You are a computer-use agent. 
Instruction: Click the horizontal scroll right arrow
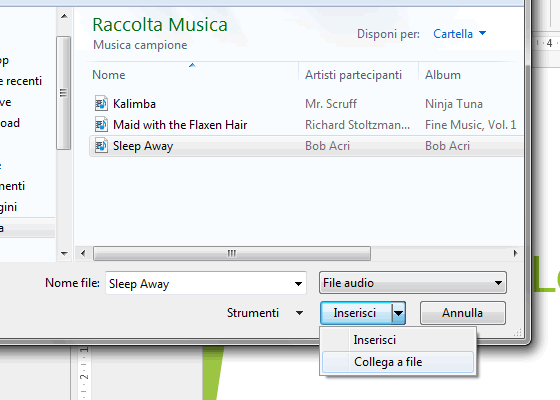point(515,254)
